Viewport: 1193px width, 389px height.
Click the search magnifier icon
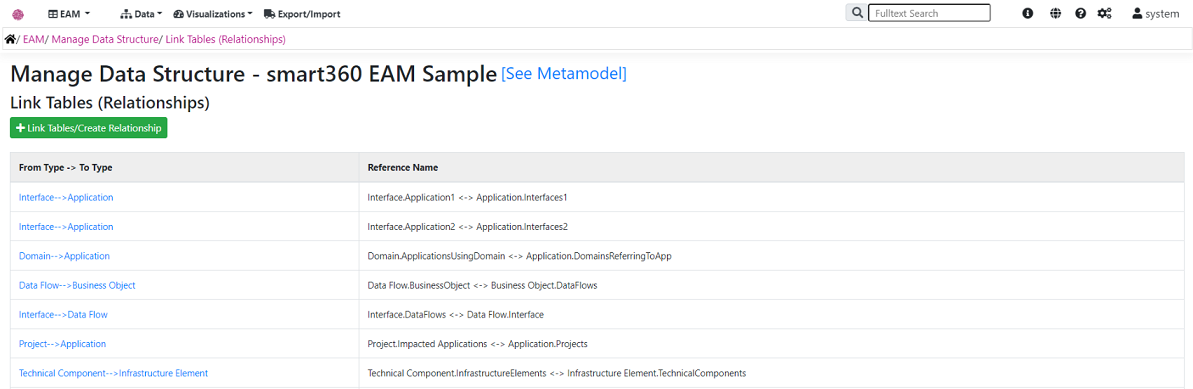coord(857,13)
